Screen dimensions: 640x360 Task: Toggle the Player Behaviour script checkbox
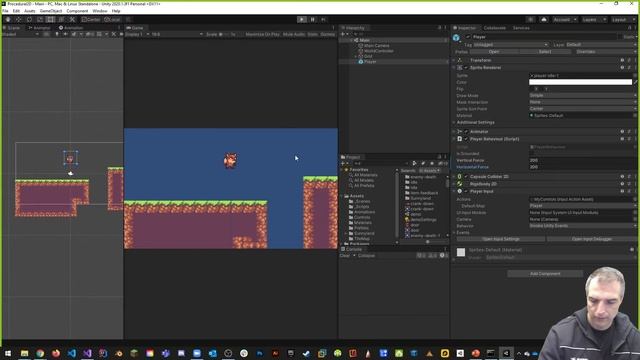click(x=467, y=139)
